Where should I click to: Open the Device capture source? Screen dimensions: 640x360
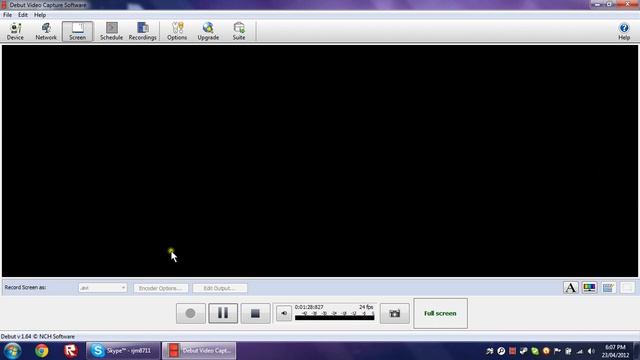tap(15, 31)
